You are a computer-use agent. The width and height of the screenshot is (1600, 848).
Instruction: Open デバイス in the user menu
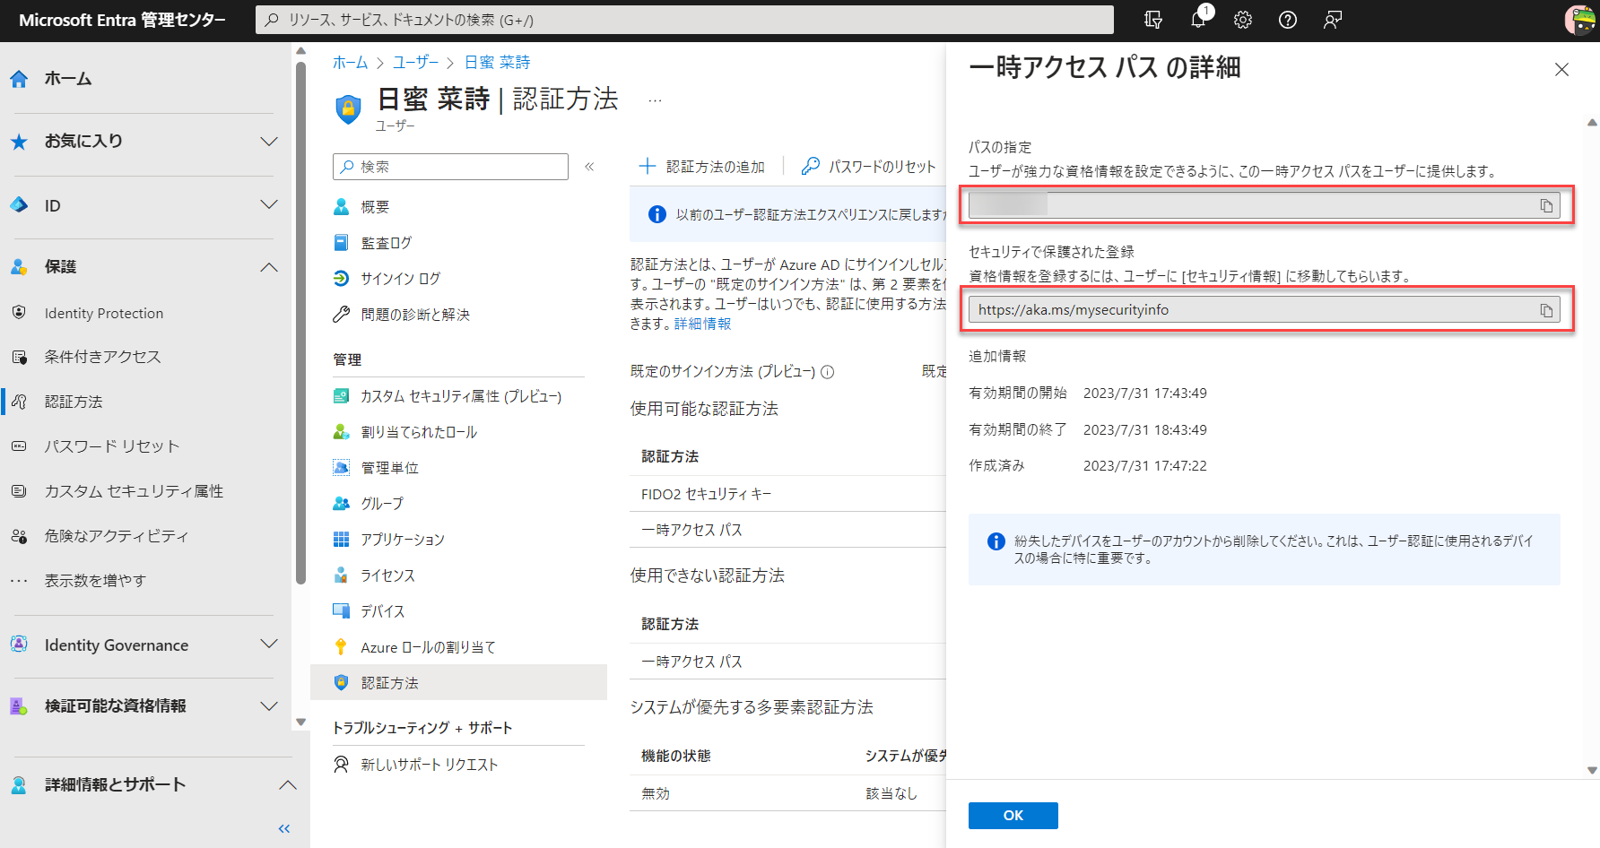pyautogui.click(x=383, y=612)
